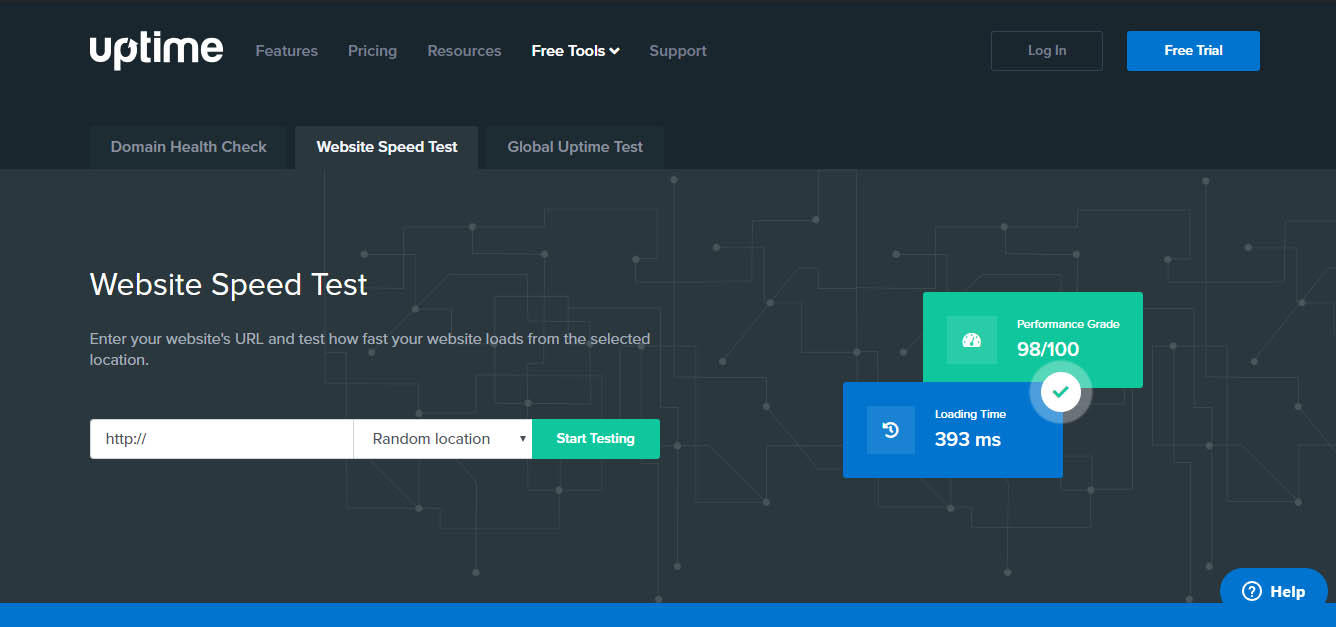The height and width of the screenshot is (627, 1336).
Task: Click the blue clock square on Loading card
Action: (x=889, y=430)
